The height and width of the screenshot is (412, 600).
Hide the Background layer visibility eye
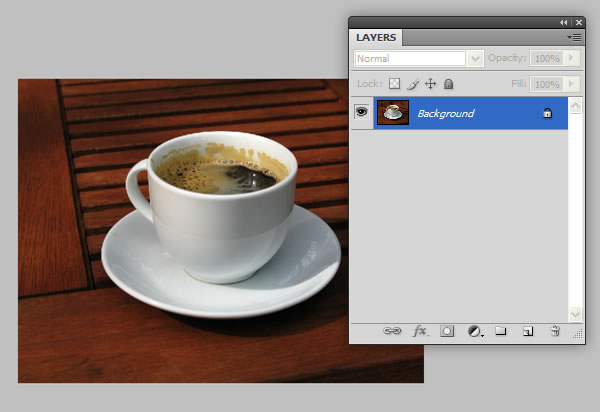point(362,112)
